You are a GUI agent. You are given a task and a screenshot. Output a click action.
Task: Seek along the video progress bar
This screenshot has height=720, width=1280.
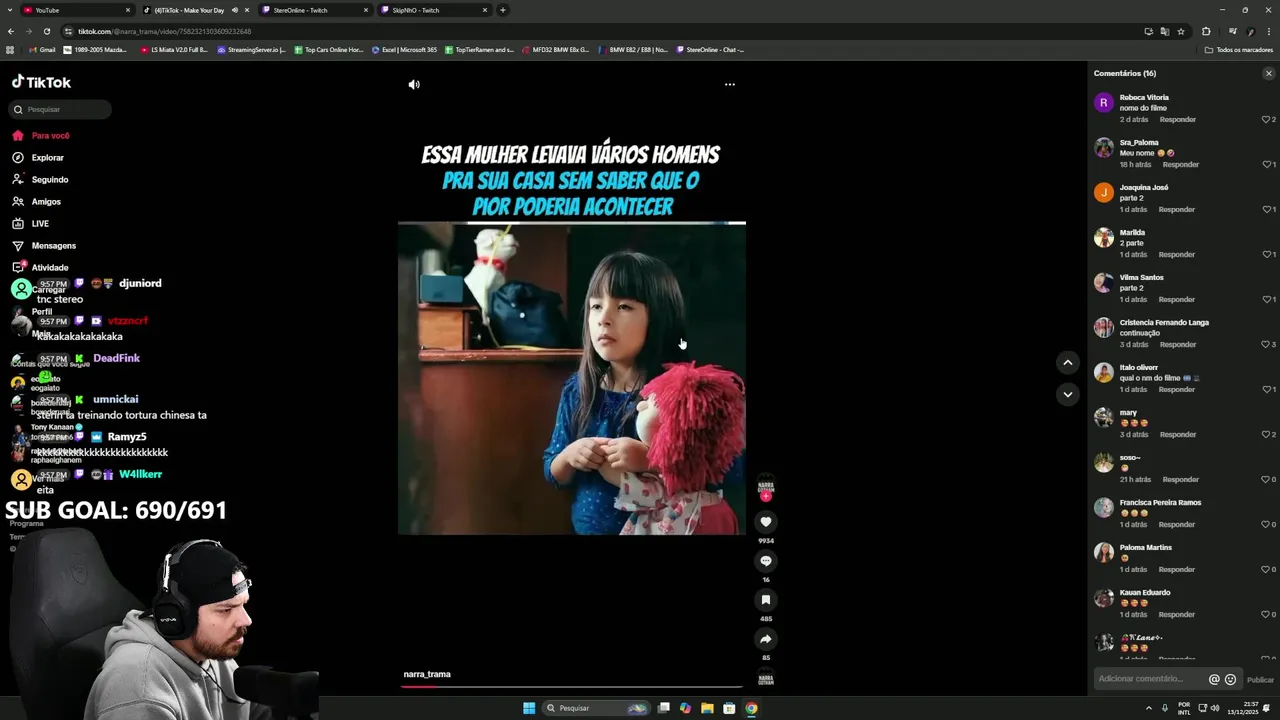572,687
